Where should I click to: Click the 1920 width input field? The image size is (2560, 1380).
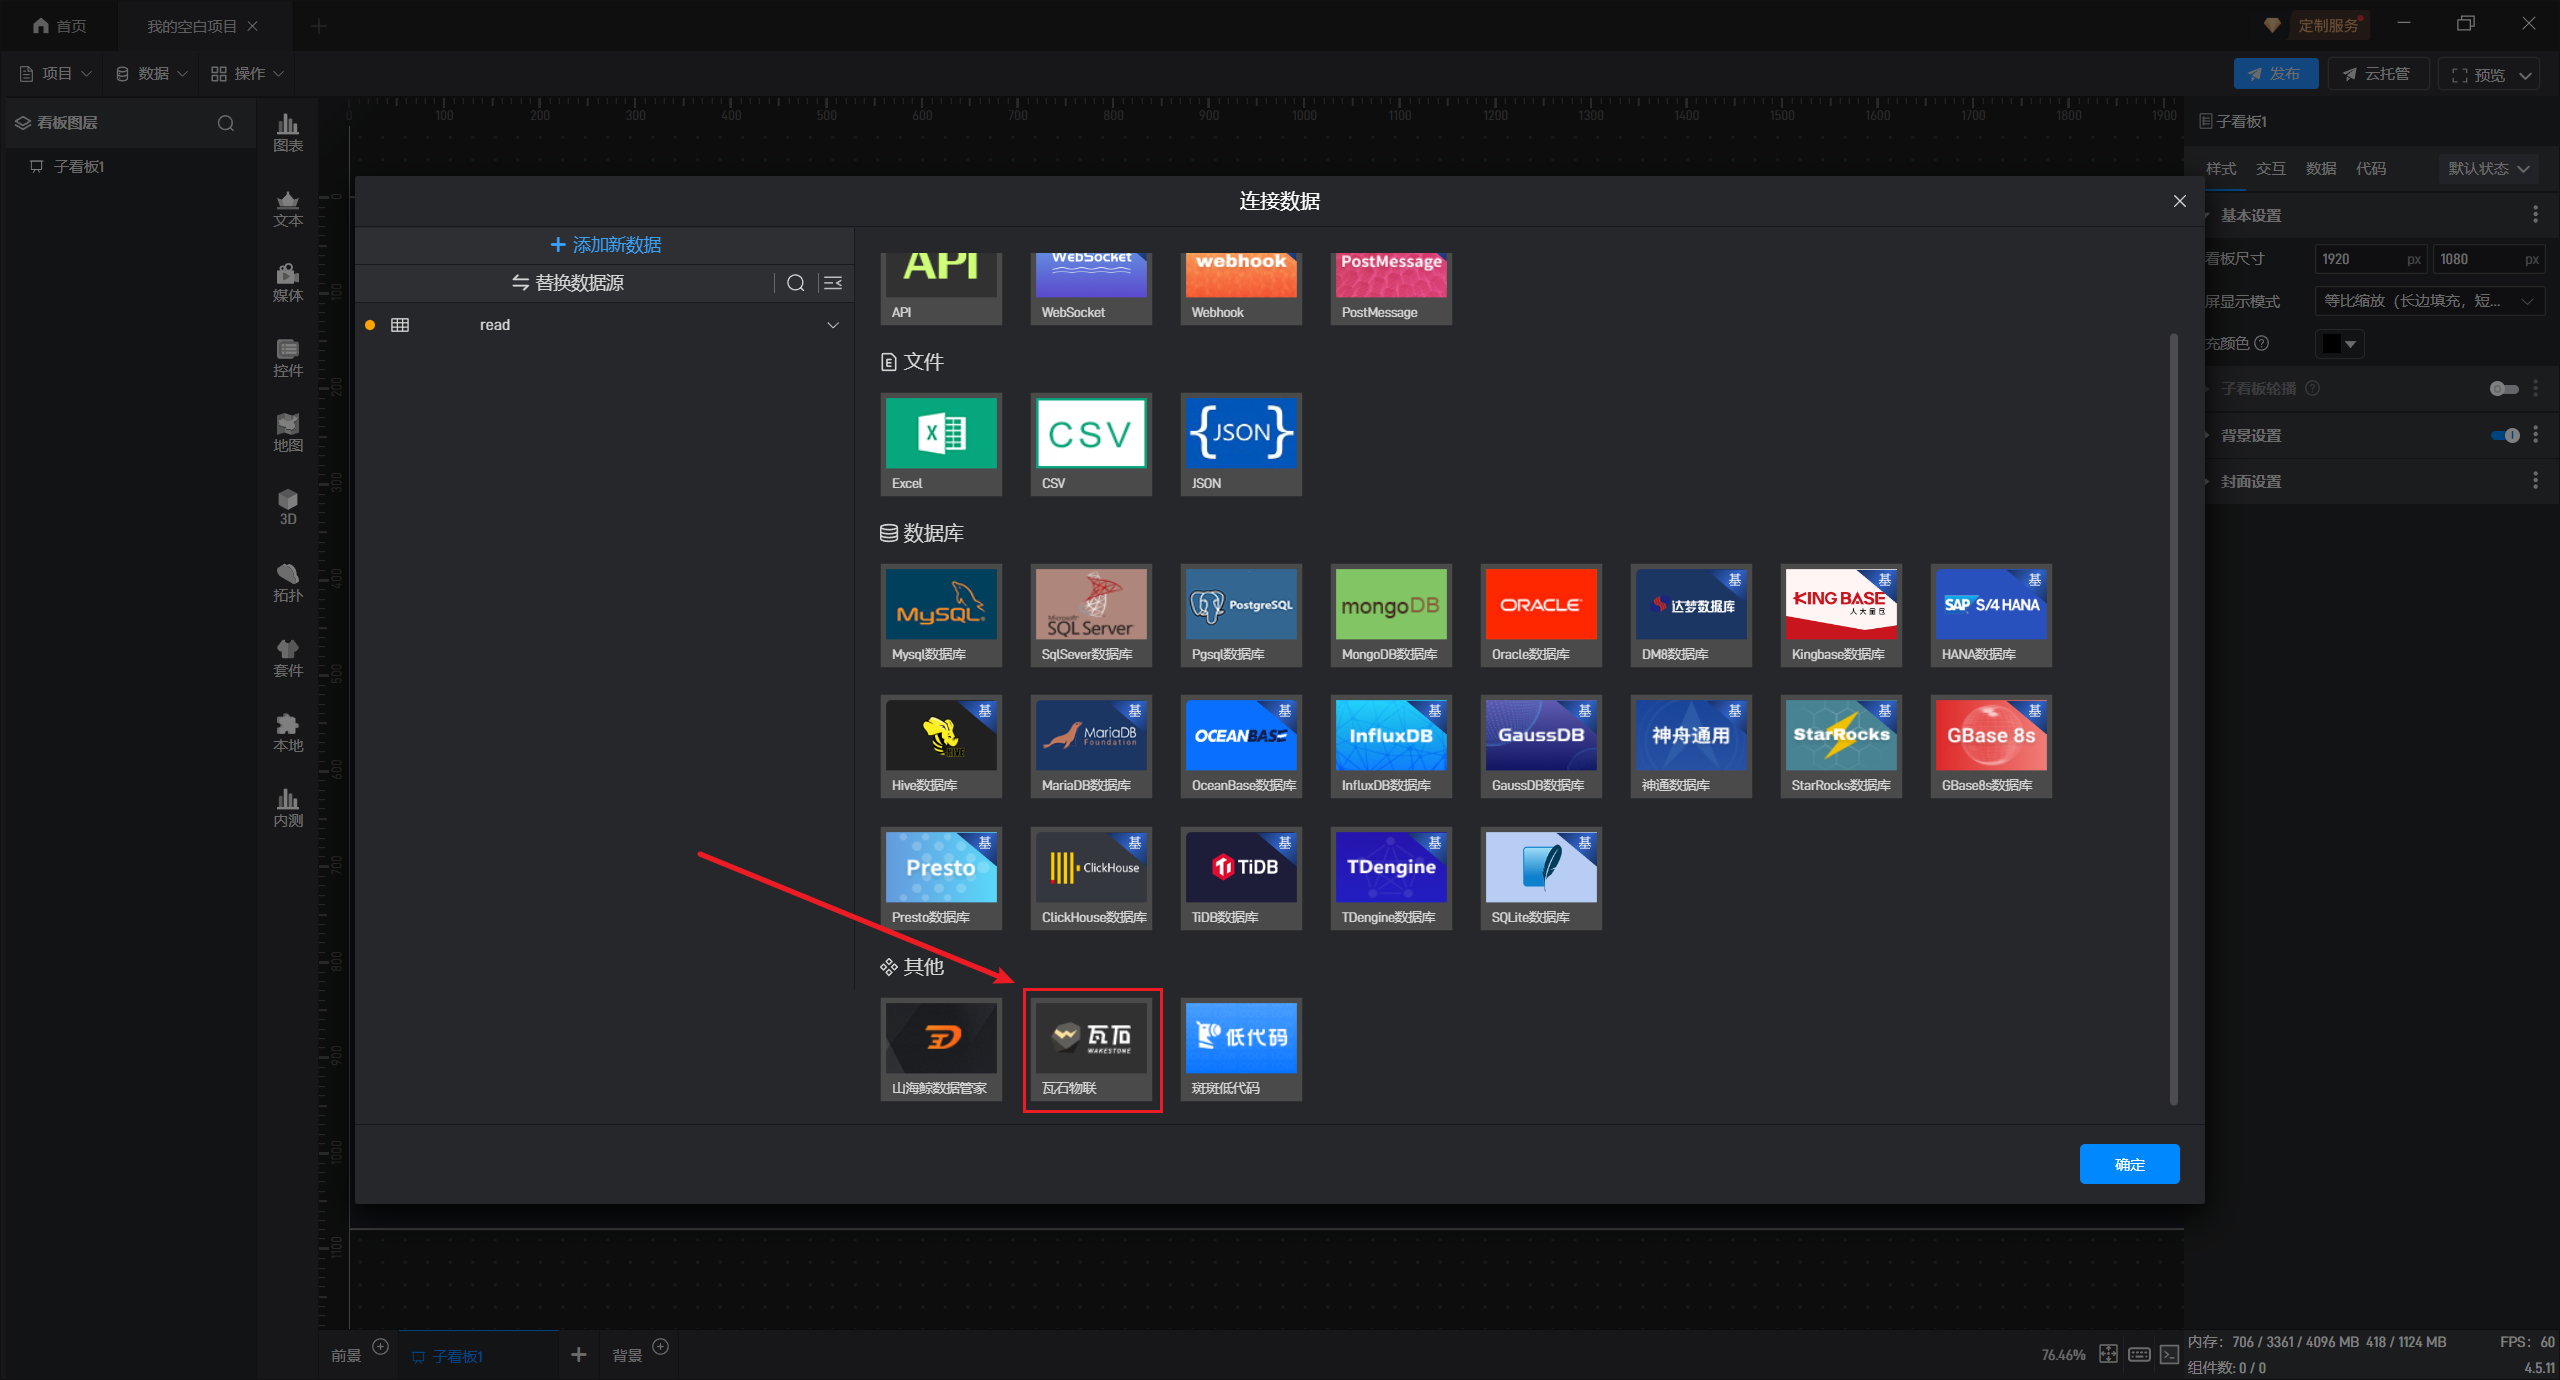click(2370, 259)
